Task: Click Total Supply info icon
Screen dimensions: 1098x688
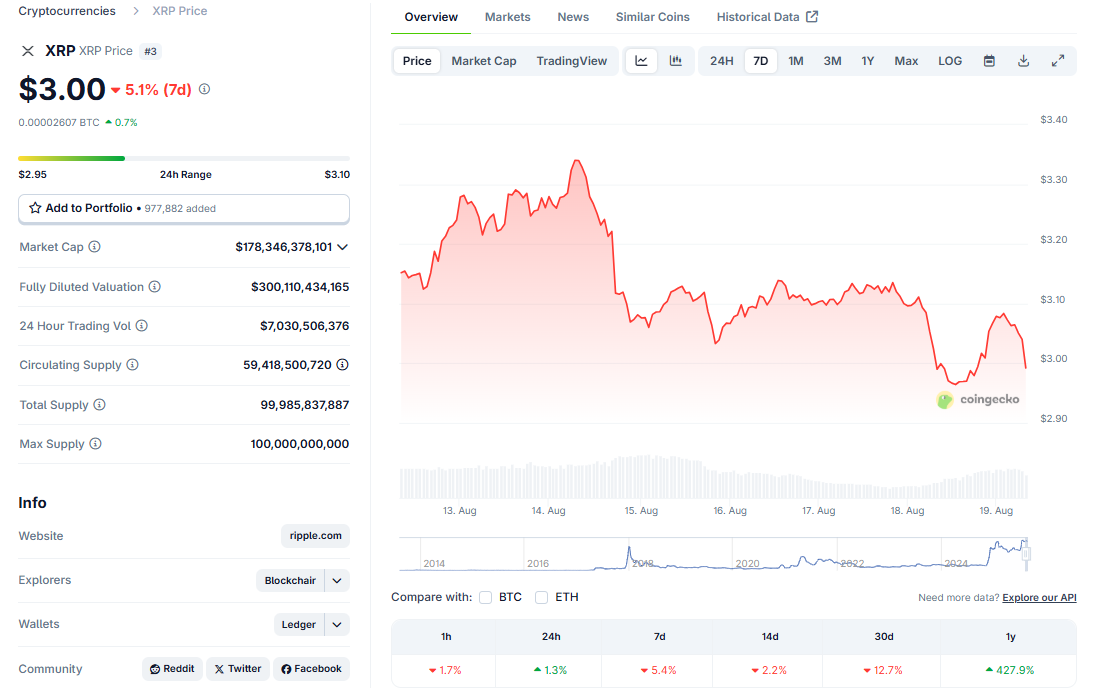Action: 99,404
